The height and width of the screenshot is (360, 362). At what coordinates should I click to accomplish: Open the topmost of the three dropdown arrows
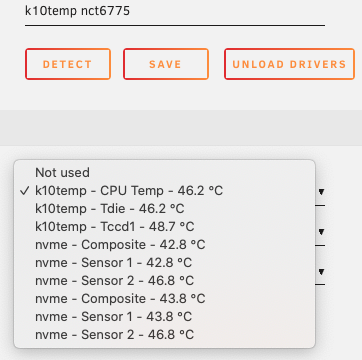coord(321,192)
